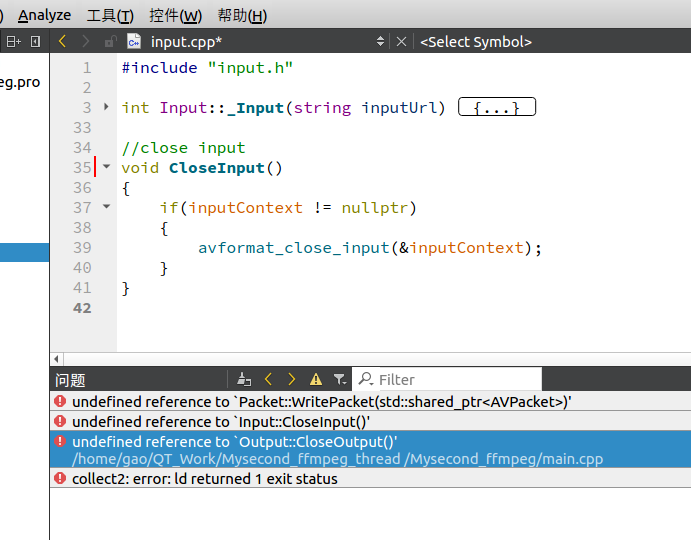691x540 pixels.
Task: Go to next issue arrow
Action: coord(291,379)
